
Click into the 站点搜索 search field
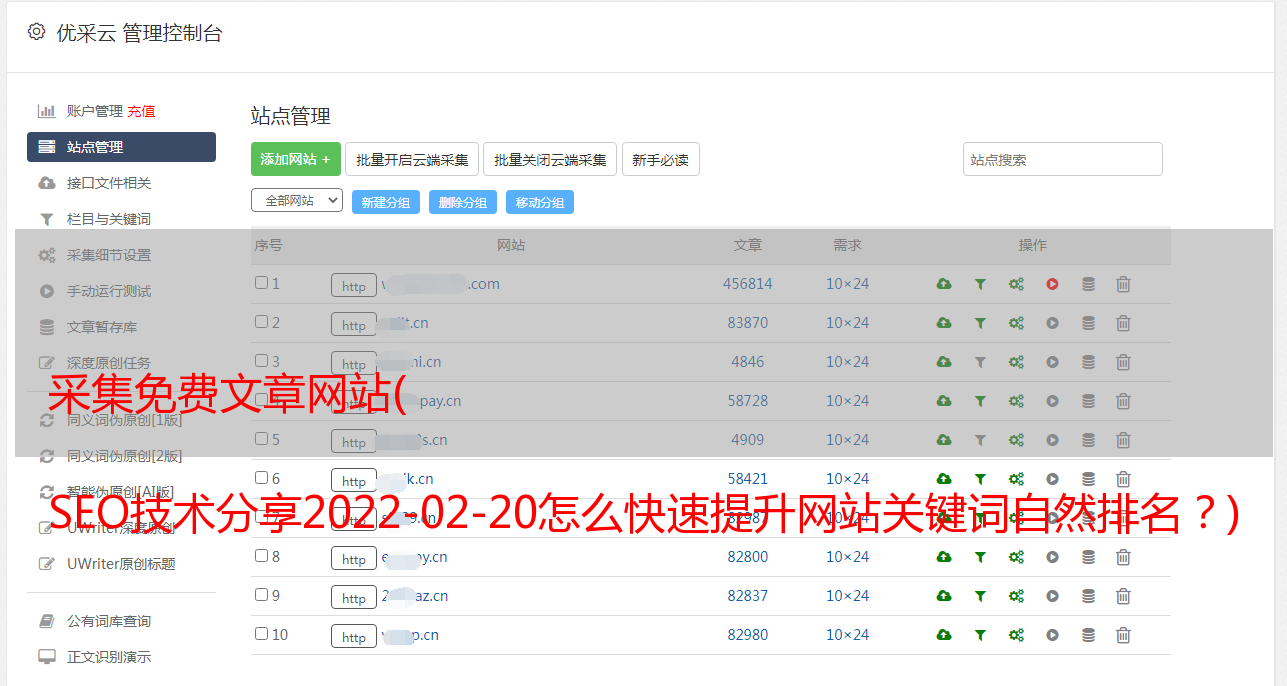[1063, 159]
